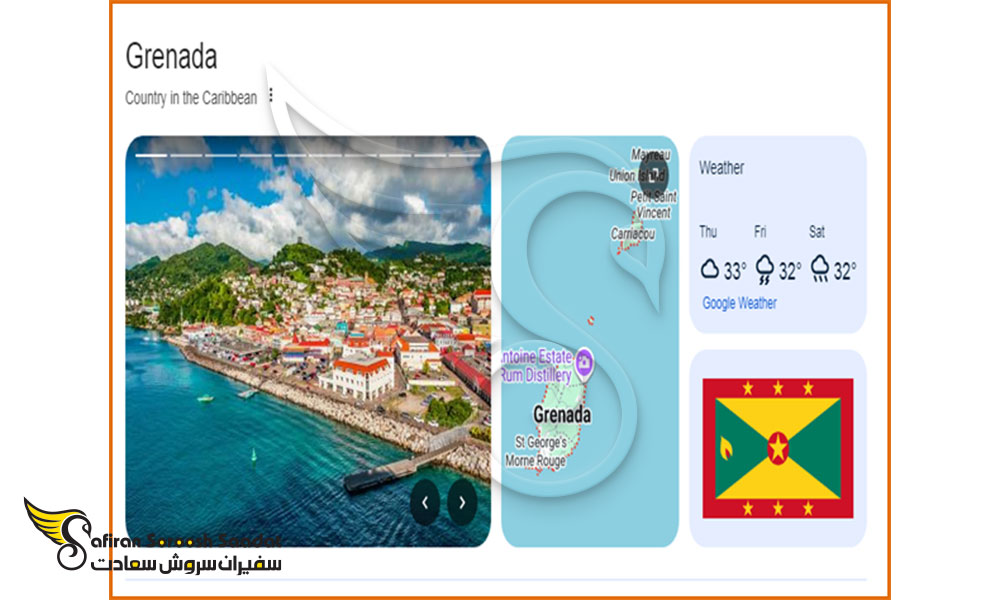This screenshot has width=1000, height=600.
Task: Open the three-dot more options menu
Action: click(271, 96)
